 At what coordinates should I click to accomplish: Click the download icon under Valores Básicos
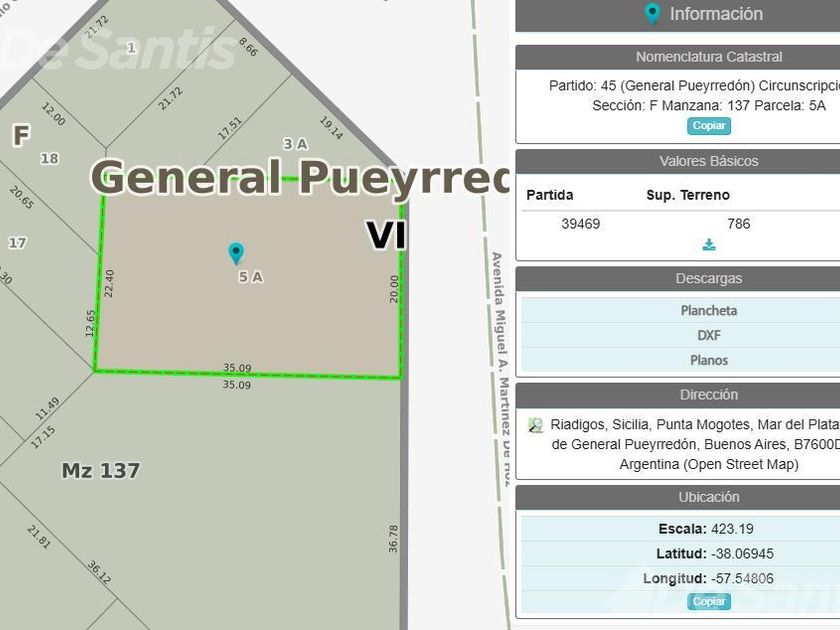[x=709, y=245]
